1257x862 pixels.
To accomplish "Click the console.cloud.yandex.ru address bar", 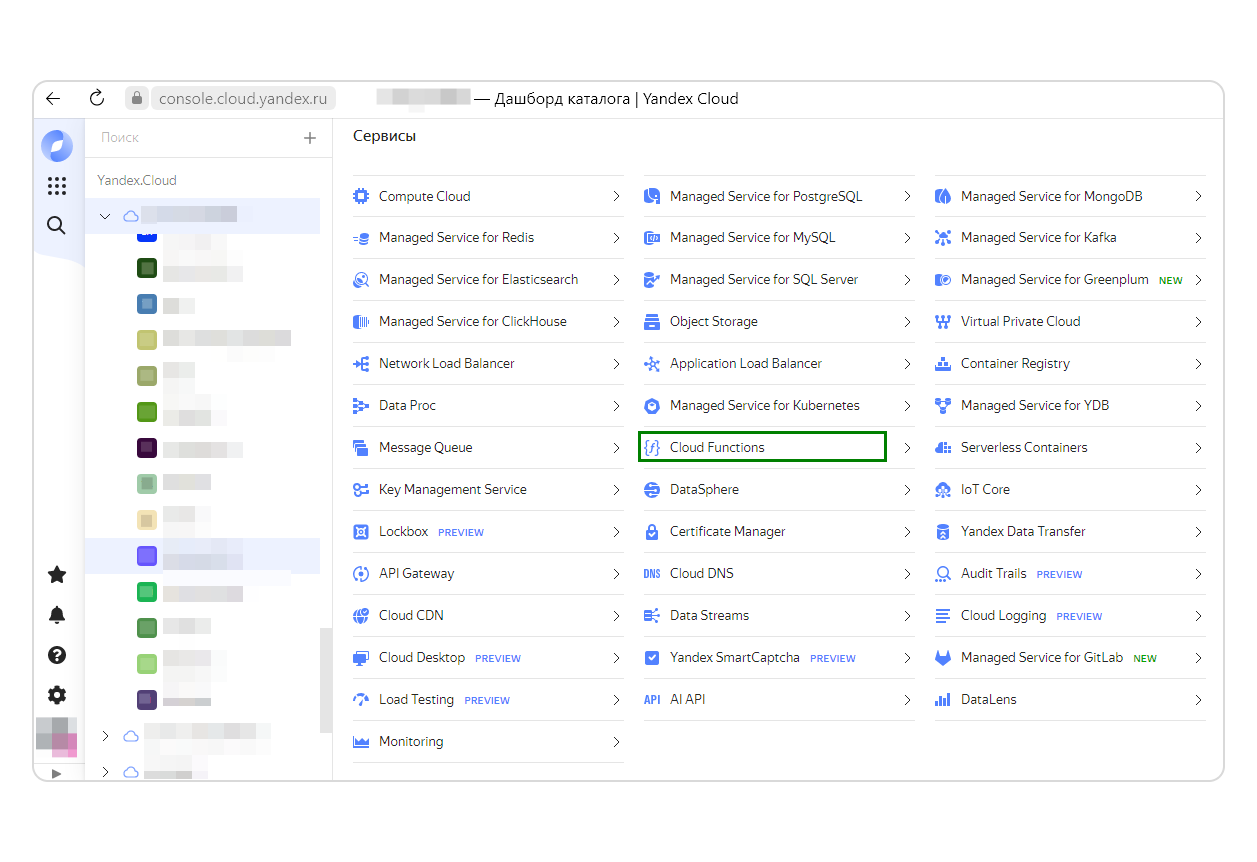I will (x=243, y=99).
